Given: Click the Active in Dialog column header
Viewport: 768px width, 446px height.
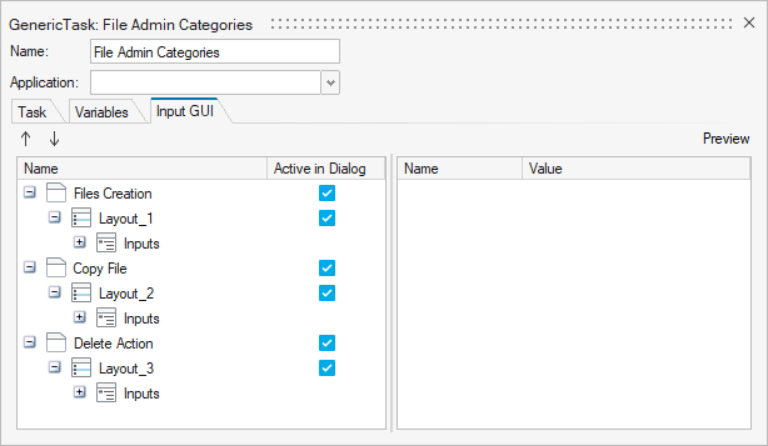Looking at the screenshot, I should pyautogui.click(x=326, y=168).
